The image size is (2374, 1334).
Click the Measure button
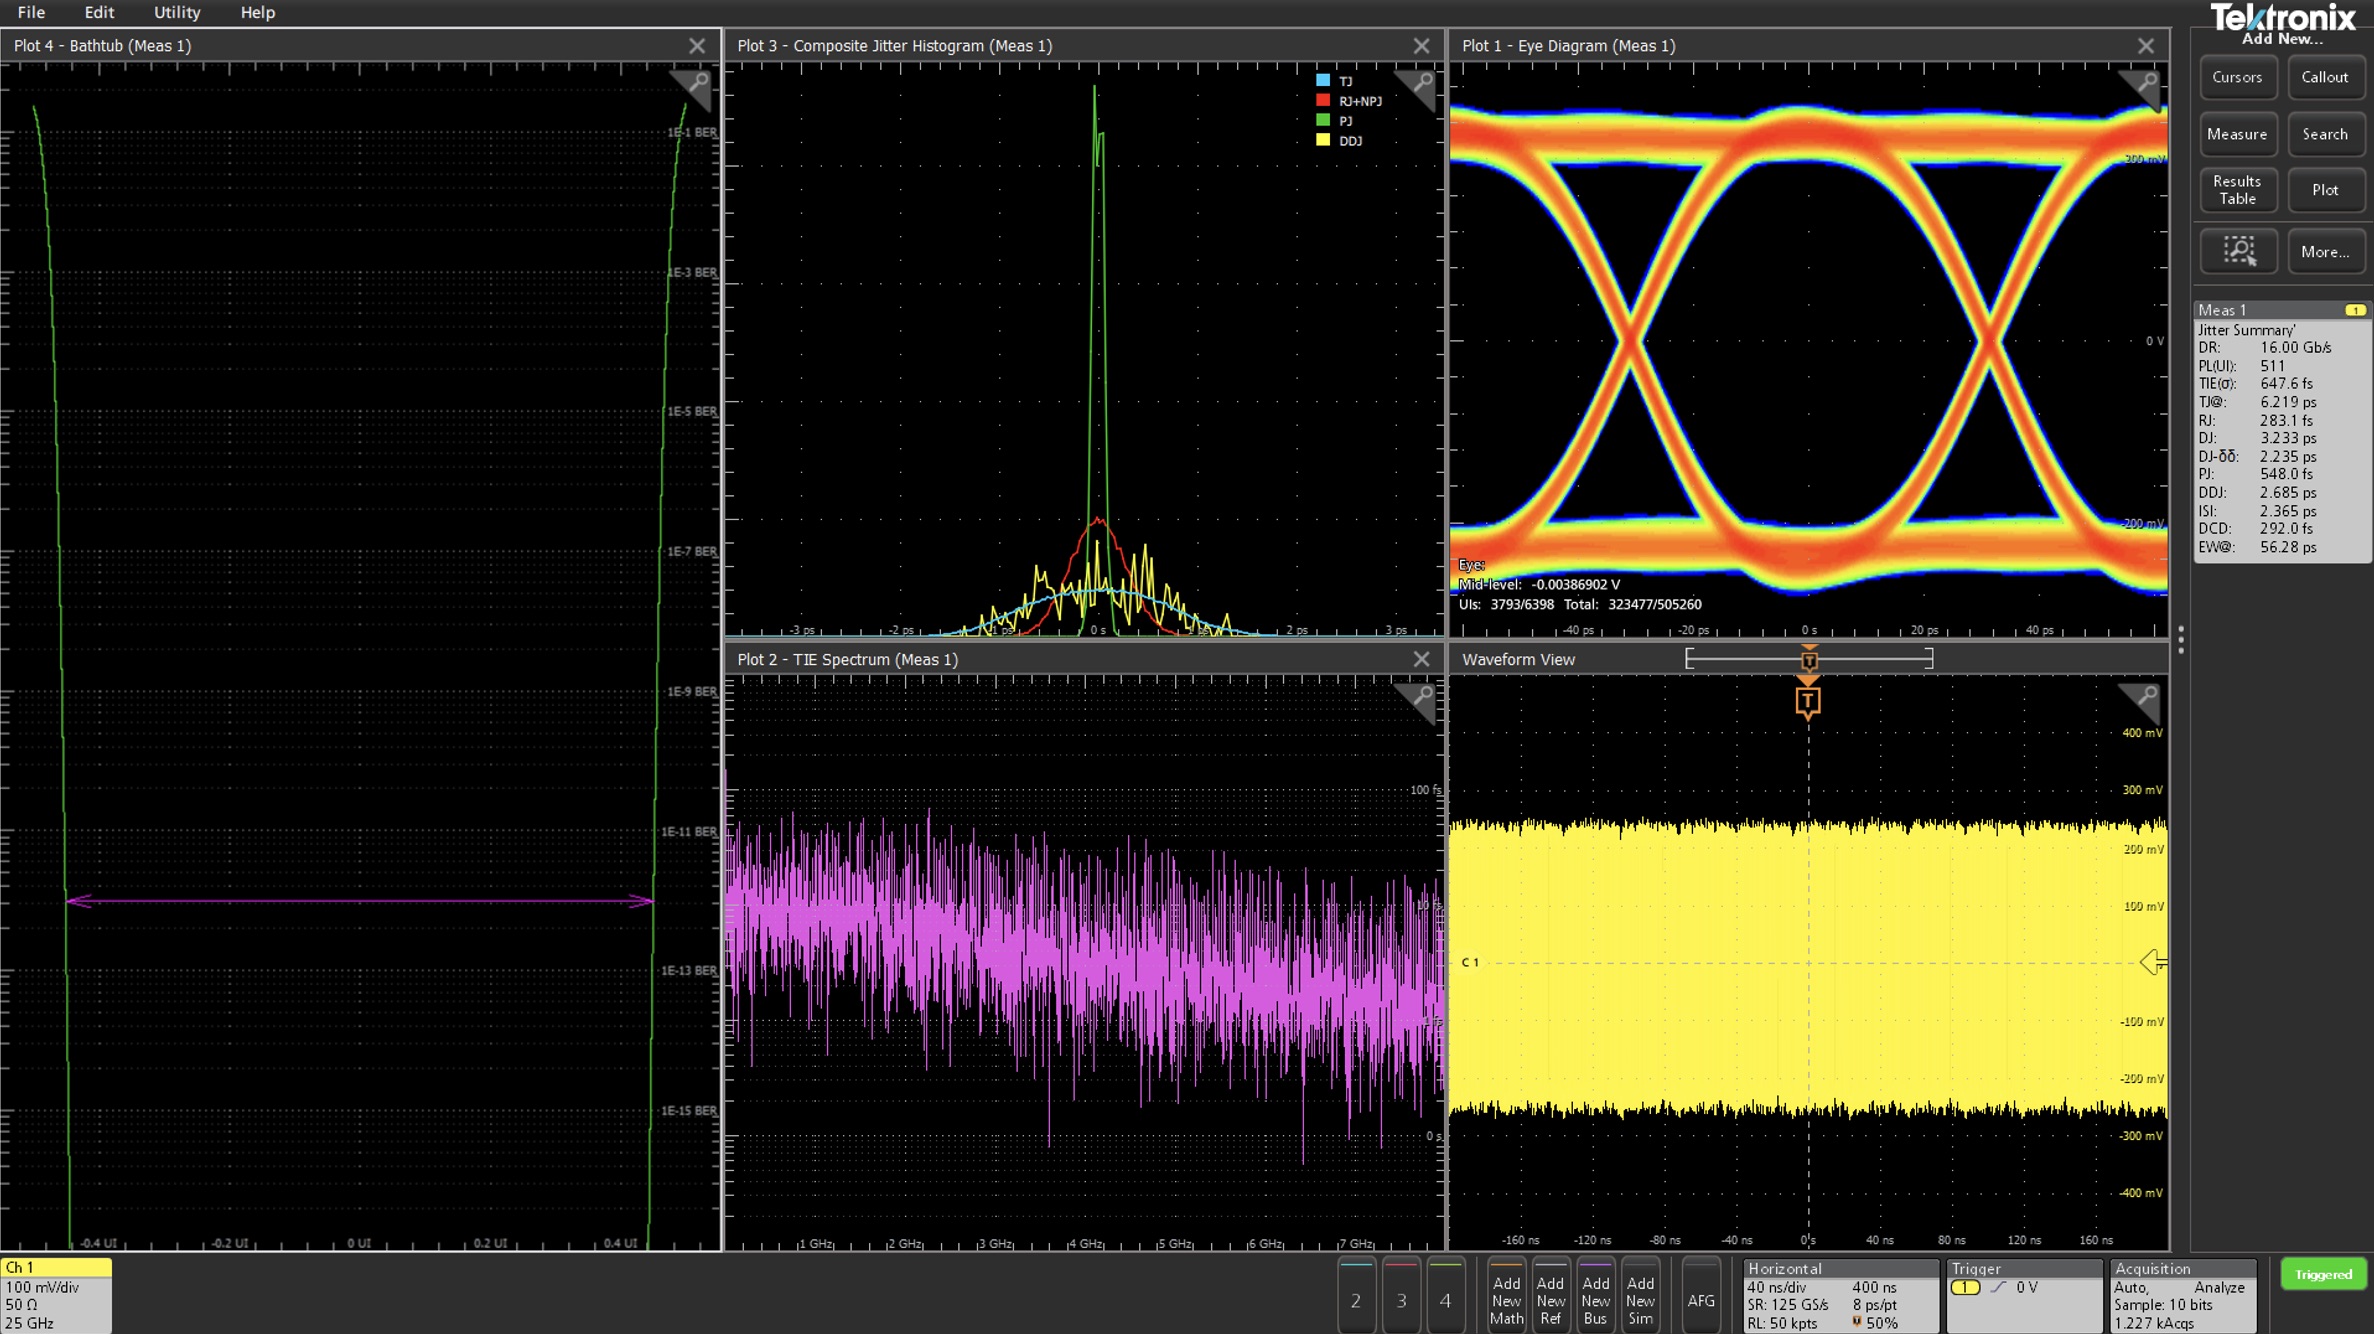point(2237,134)
